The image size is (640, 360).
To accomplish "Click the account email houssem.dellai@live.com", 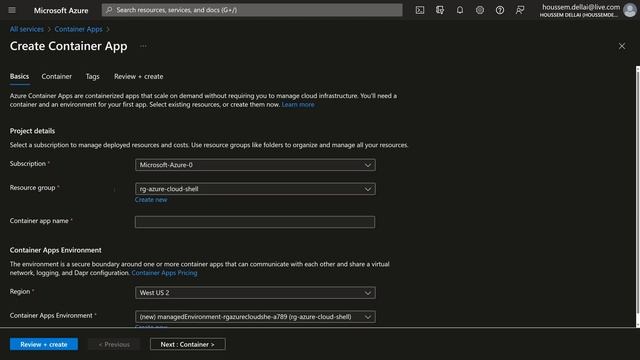I will [x=581, y=7].
